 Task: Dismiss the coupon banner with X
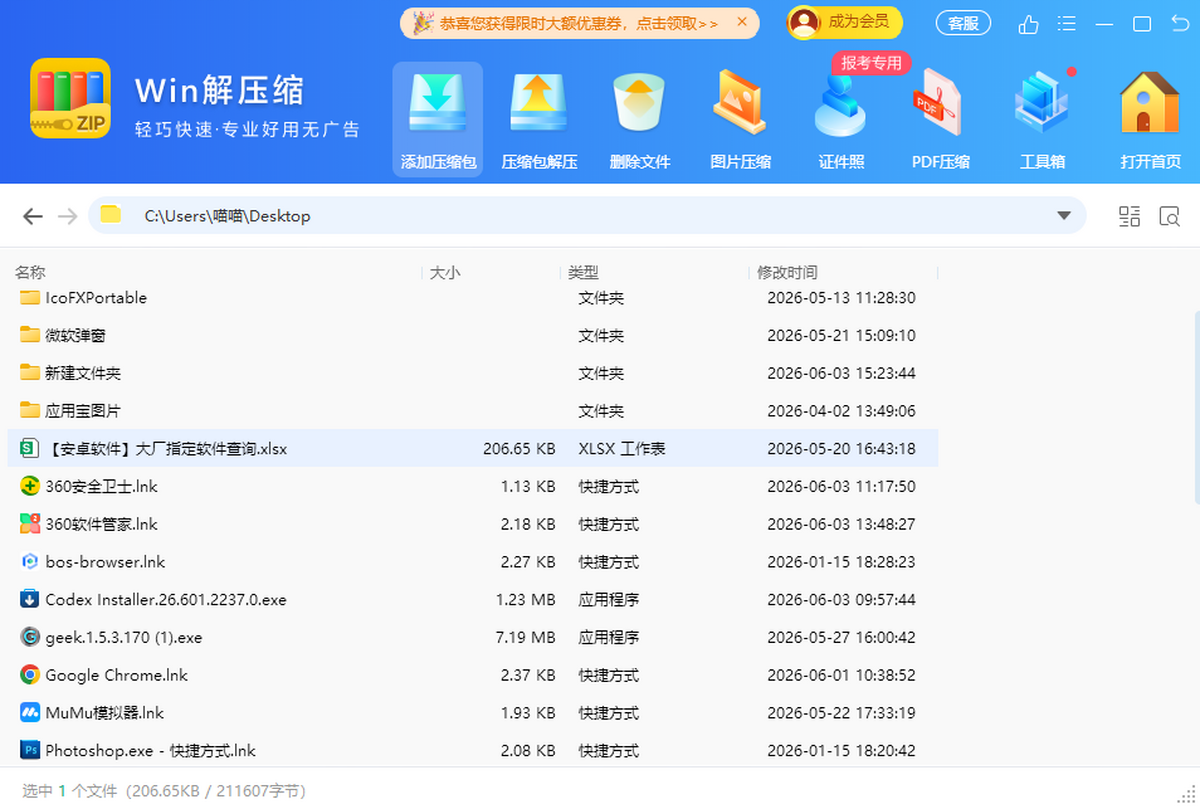click(741, 21)
